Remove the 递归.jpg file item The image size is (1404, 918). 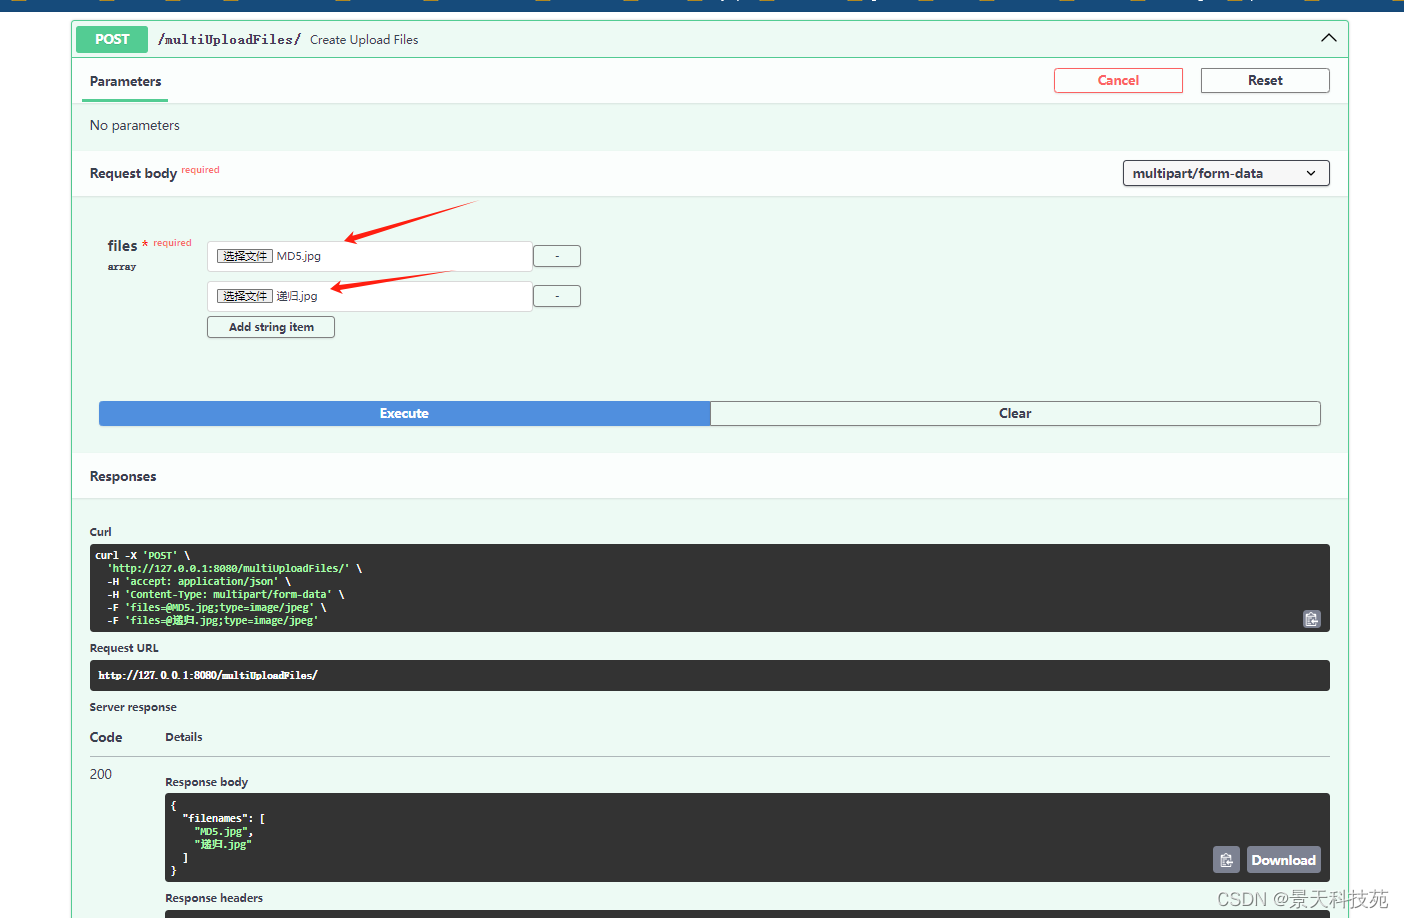557,296
